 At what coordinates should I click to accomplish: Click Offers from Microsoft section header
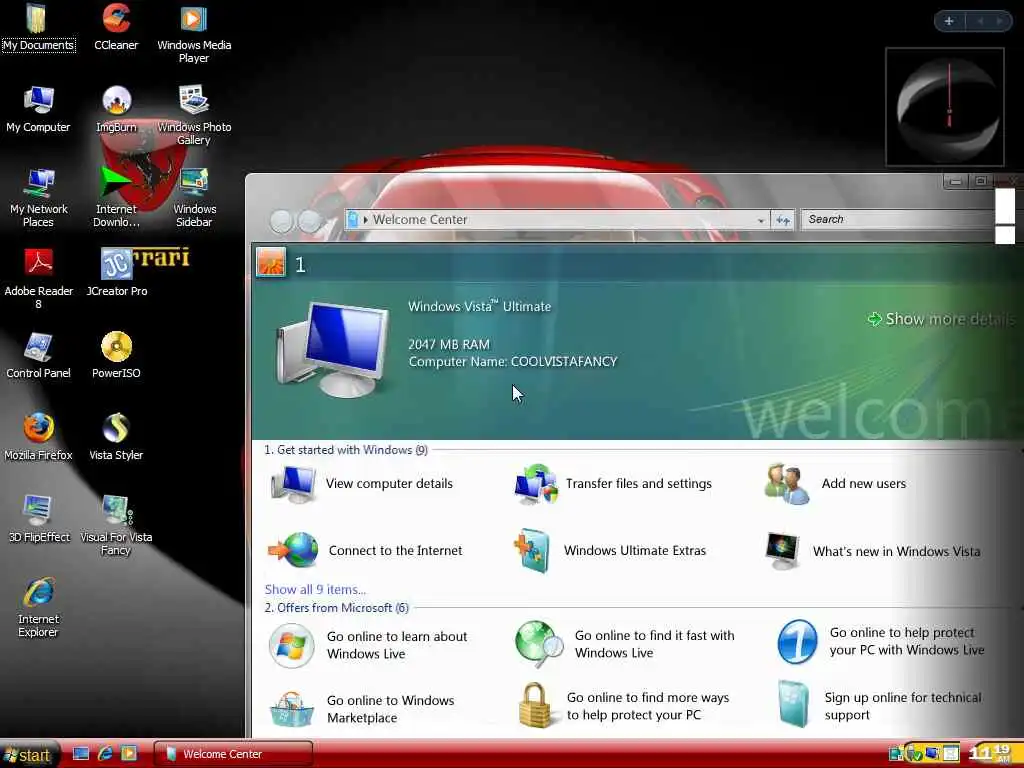(x=336, y=608)
